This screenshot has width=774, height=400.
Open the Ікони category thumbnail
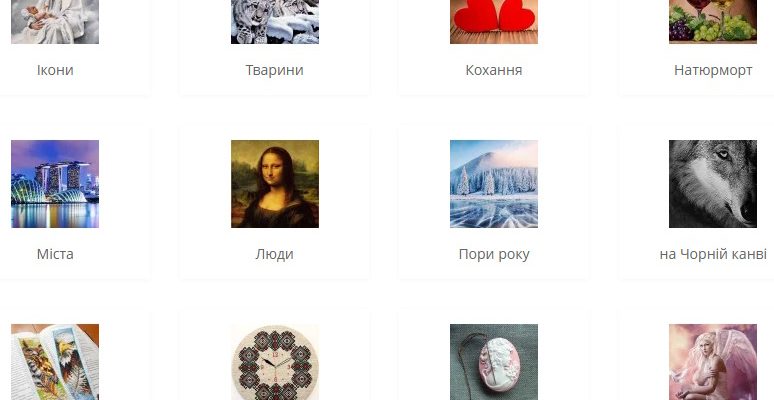click(x=55, y=22)
